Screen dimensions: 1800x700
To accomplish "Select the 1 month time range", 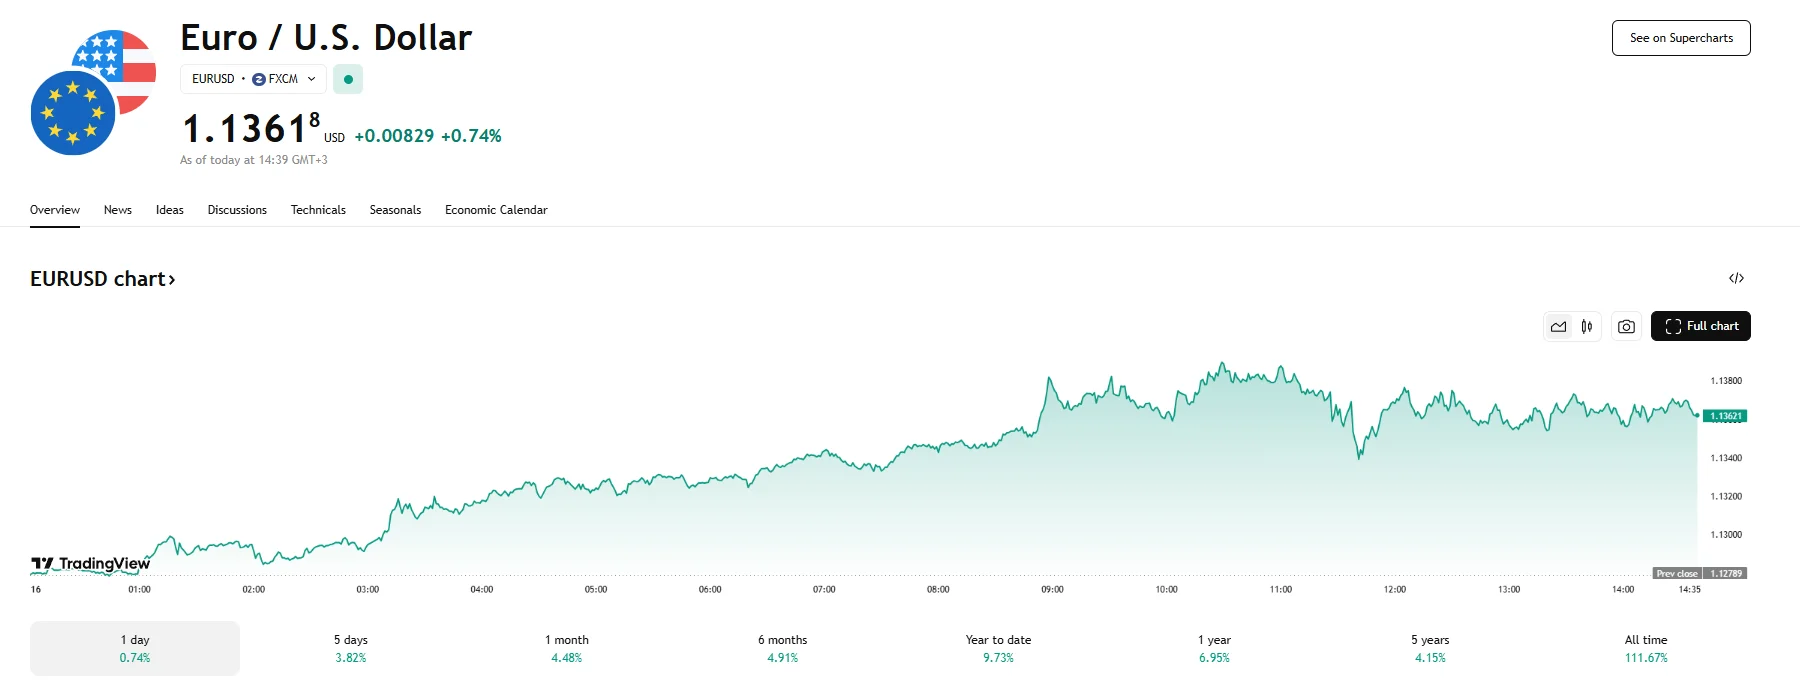I will pos(567,648).
